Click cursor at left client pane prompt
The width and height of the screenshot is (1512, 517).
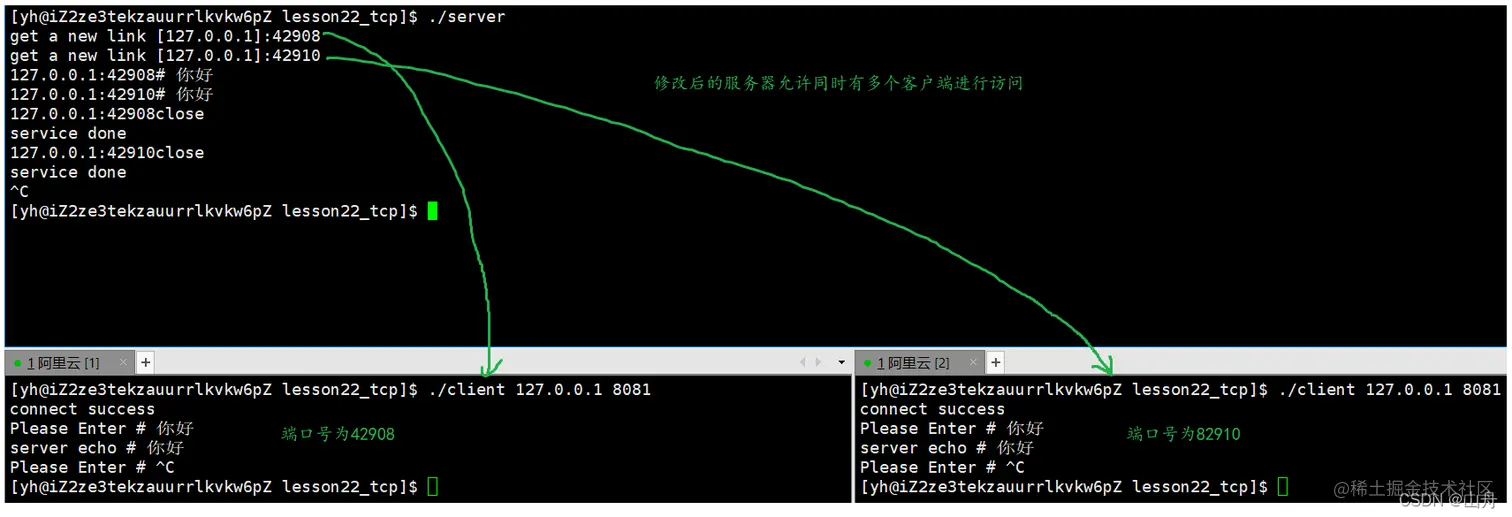pos(432,487)
